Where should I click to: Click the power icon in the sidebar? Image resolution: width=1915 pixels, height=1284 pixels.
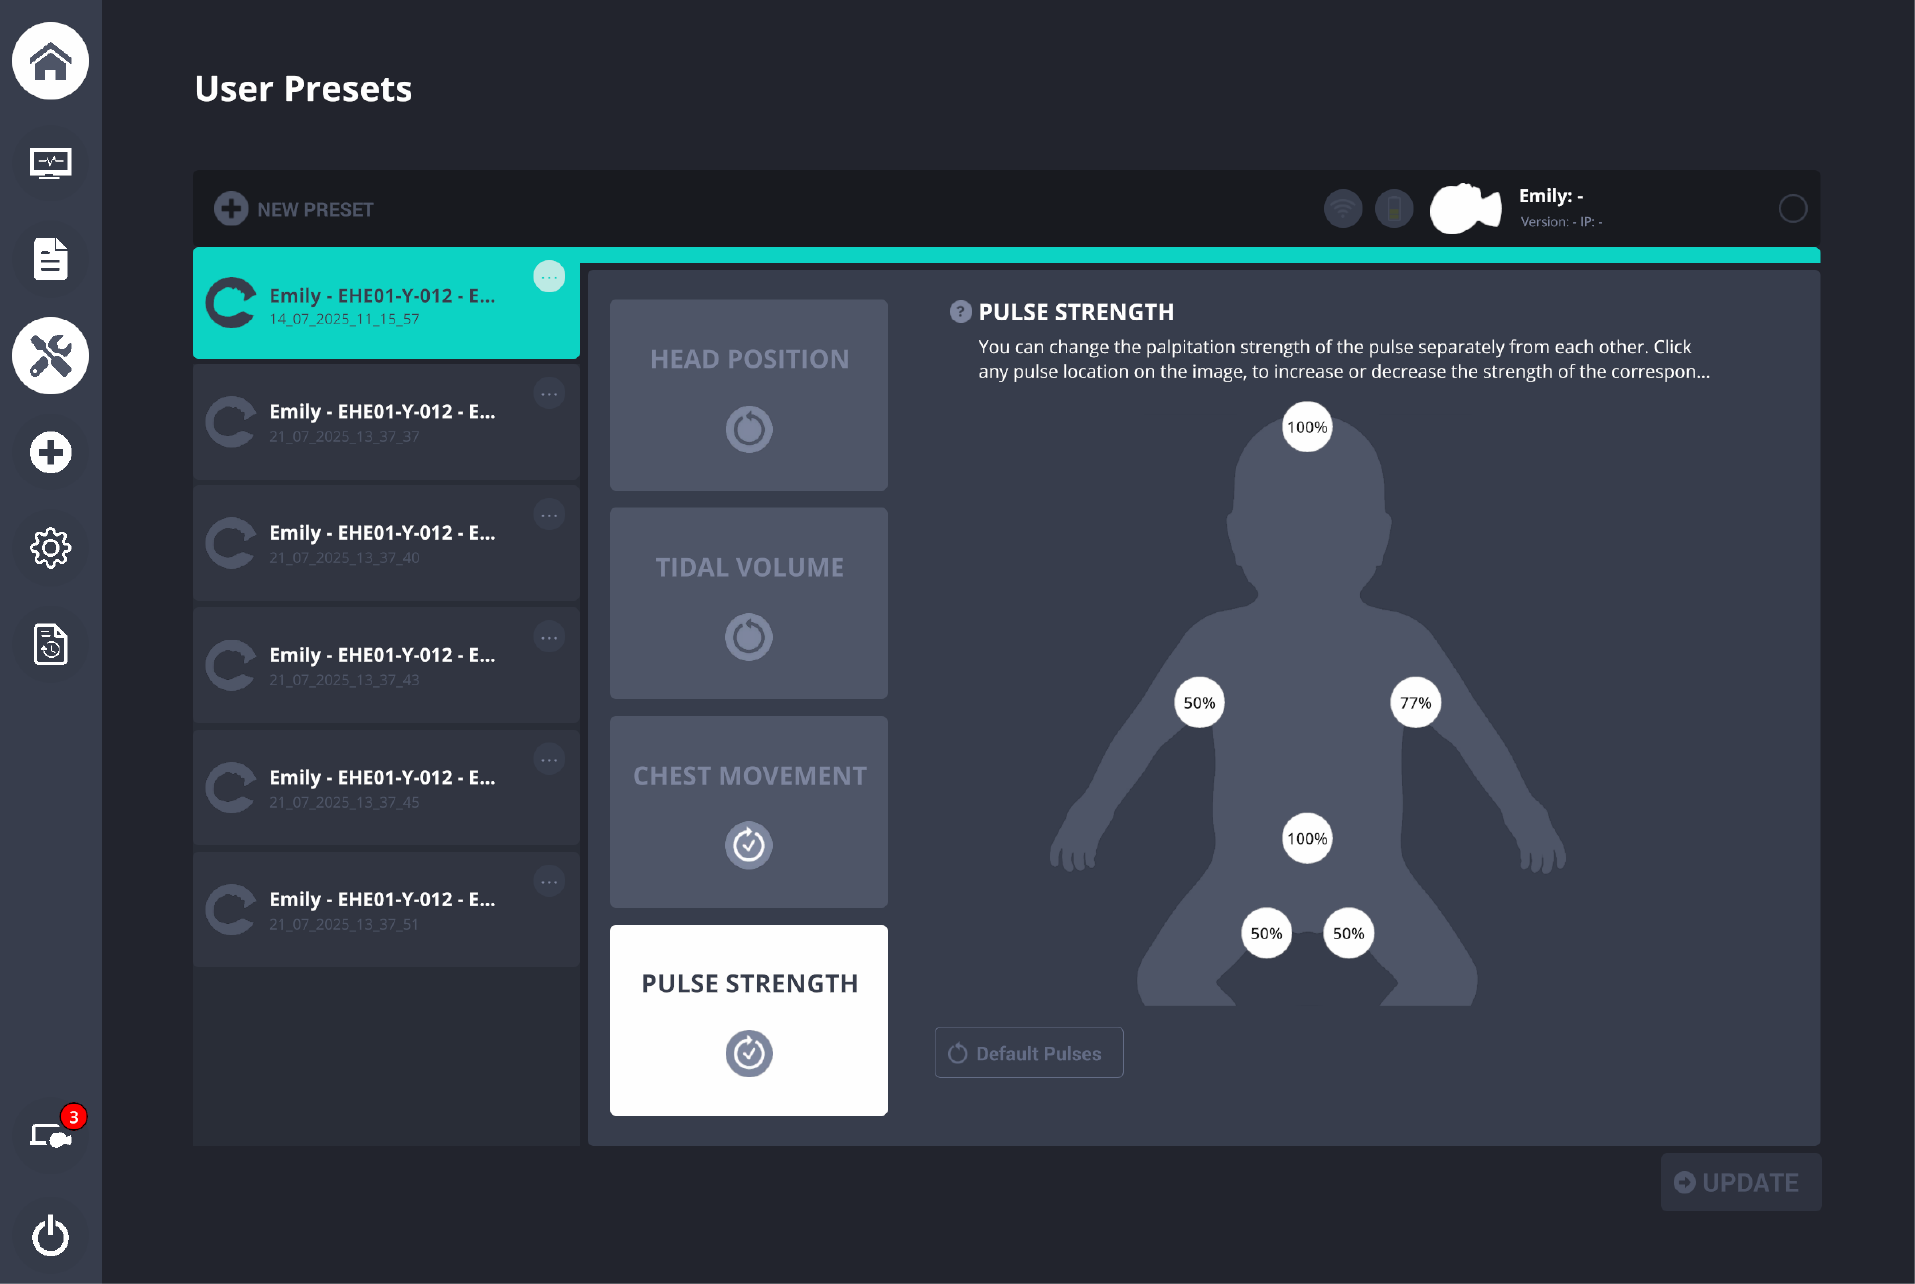[50, 1236]
